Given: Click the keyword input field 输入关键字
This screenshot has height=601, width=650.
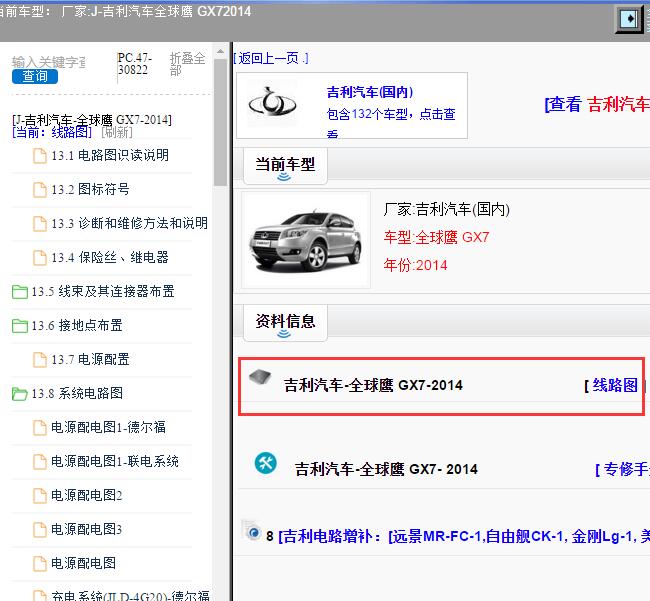Looking at the screenshot, I should [x=49, y=62].
